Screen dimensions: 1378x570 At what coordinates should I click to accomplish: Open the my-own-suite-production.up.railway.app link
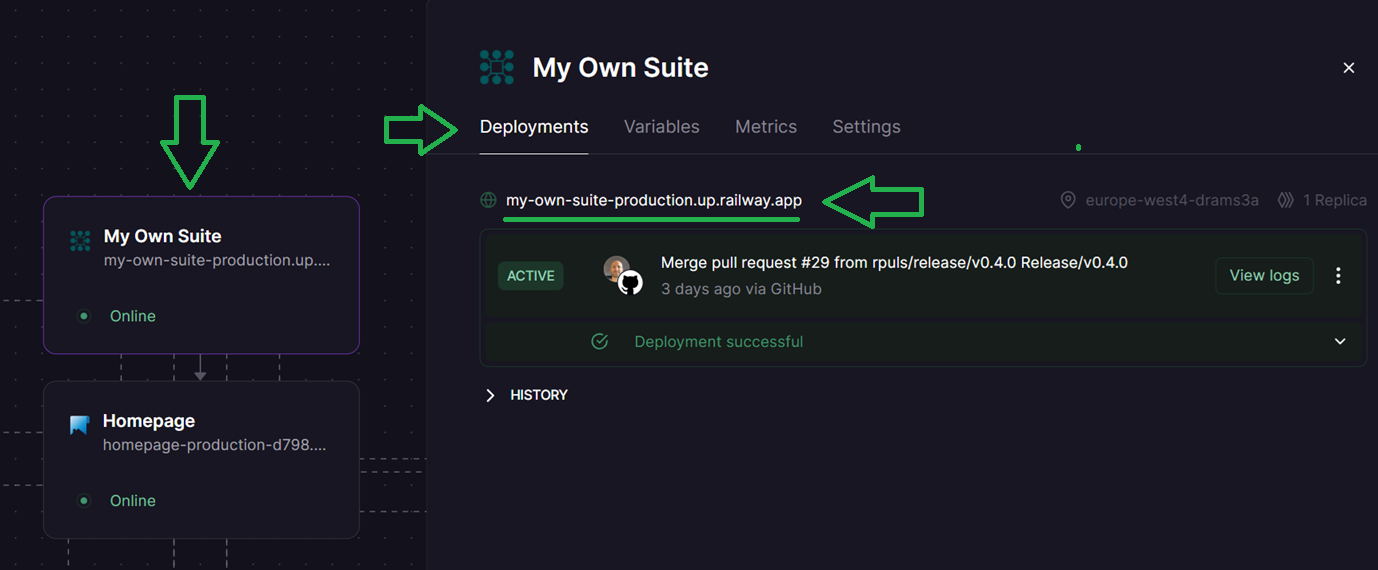653,200
